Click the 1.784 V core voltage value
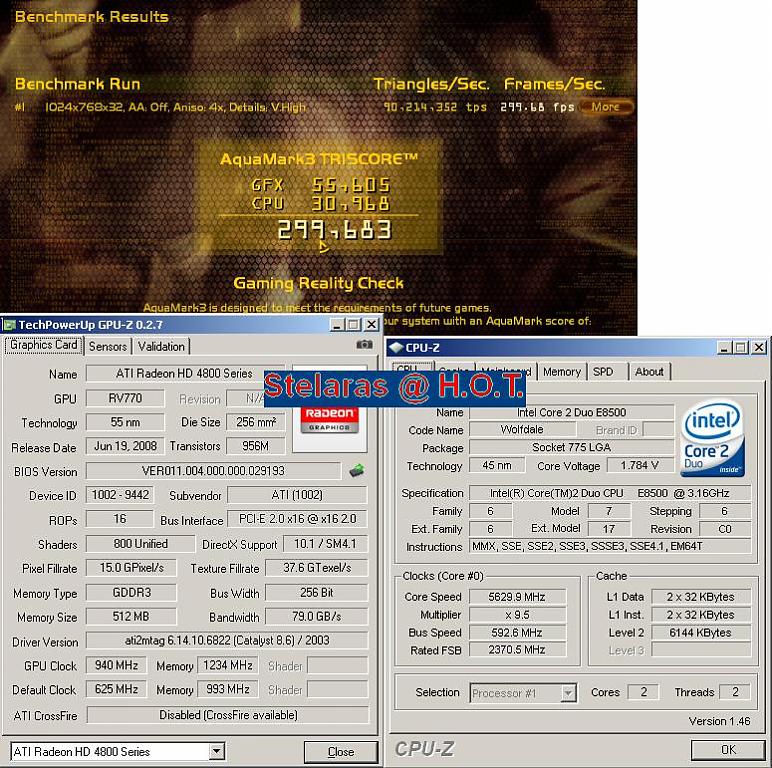 pyautogui.click(x=640, y=465)
